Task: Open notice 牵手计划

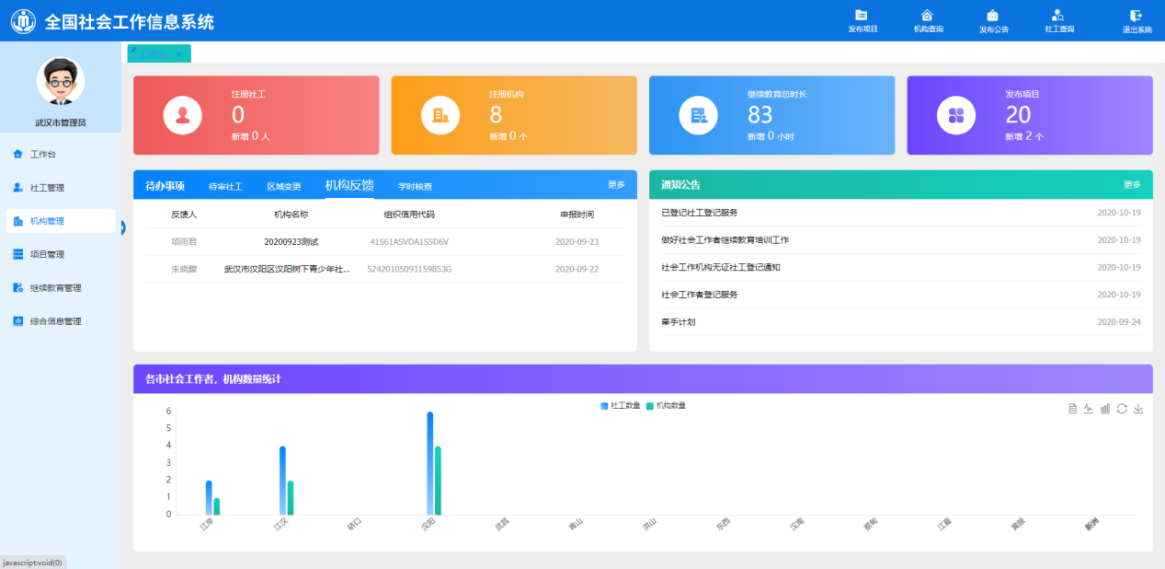Action: coord(678,322)
